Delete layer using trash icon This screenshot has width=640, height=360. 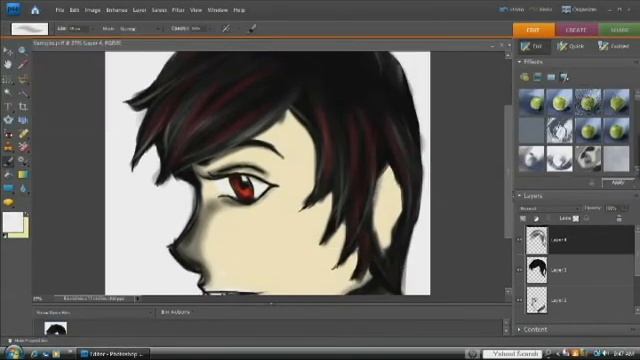pos(619,219)
